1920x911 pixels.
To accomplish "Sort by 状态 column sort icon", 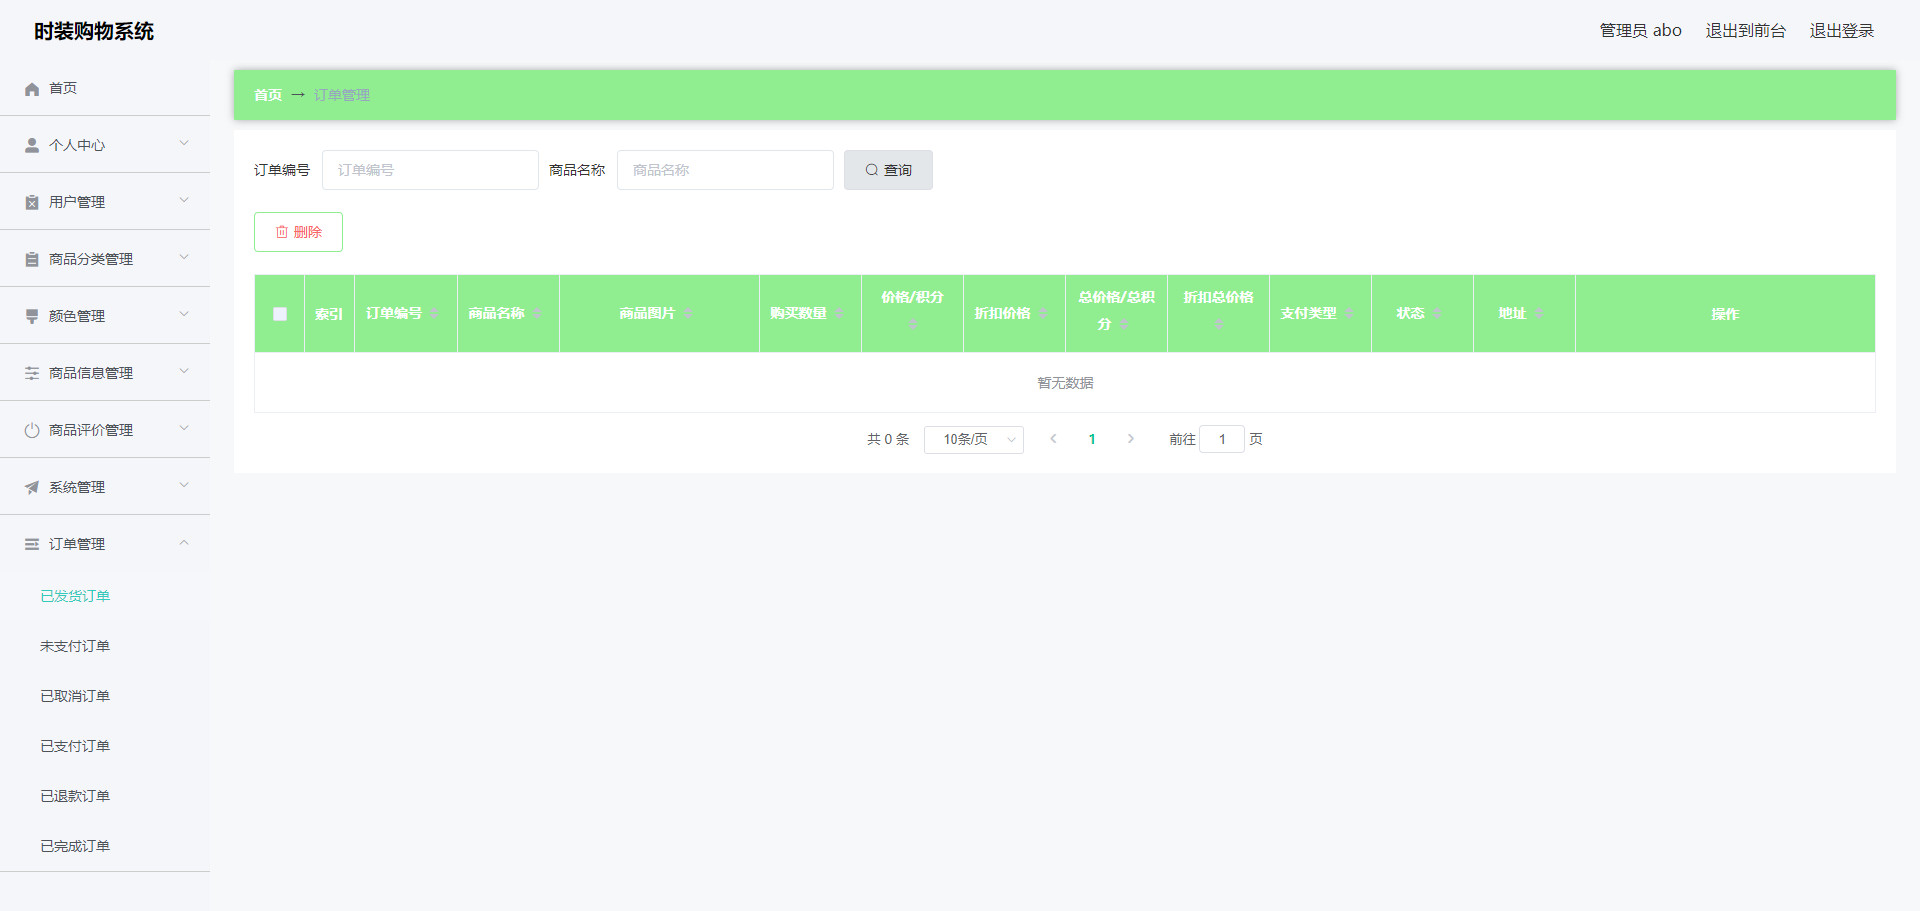I will 1436,314.
